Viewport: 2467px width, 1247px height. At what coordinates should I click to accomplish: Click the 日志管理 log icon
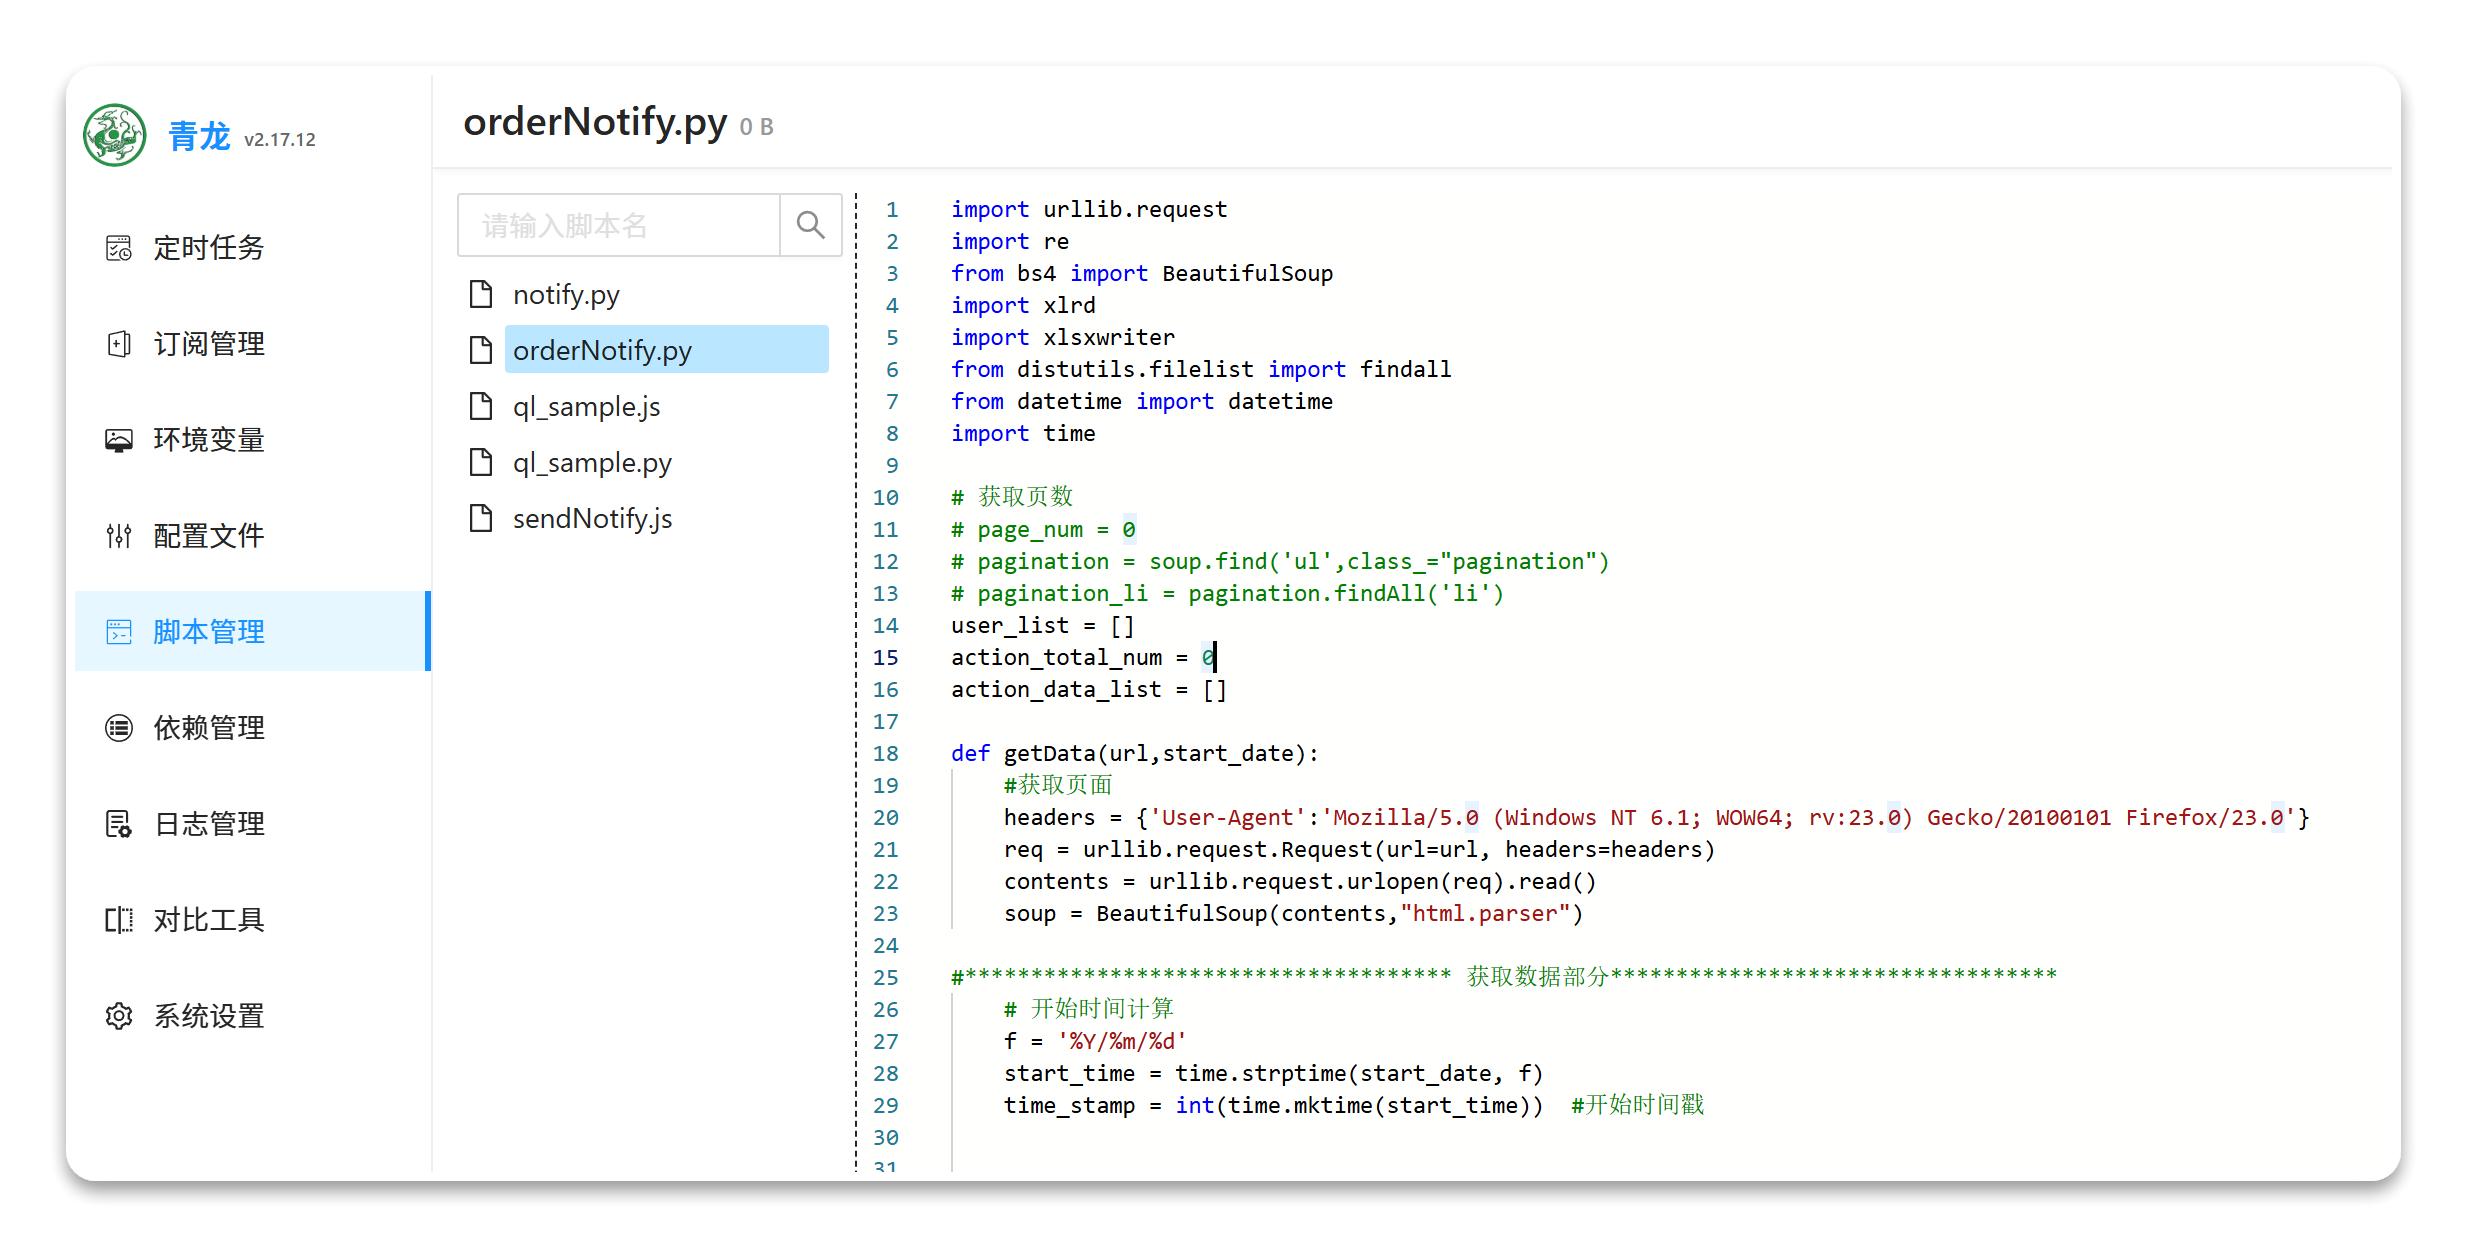point(119,824)
